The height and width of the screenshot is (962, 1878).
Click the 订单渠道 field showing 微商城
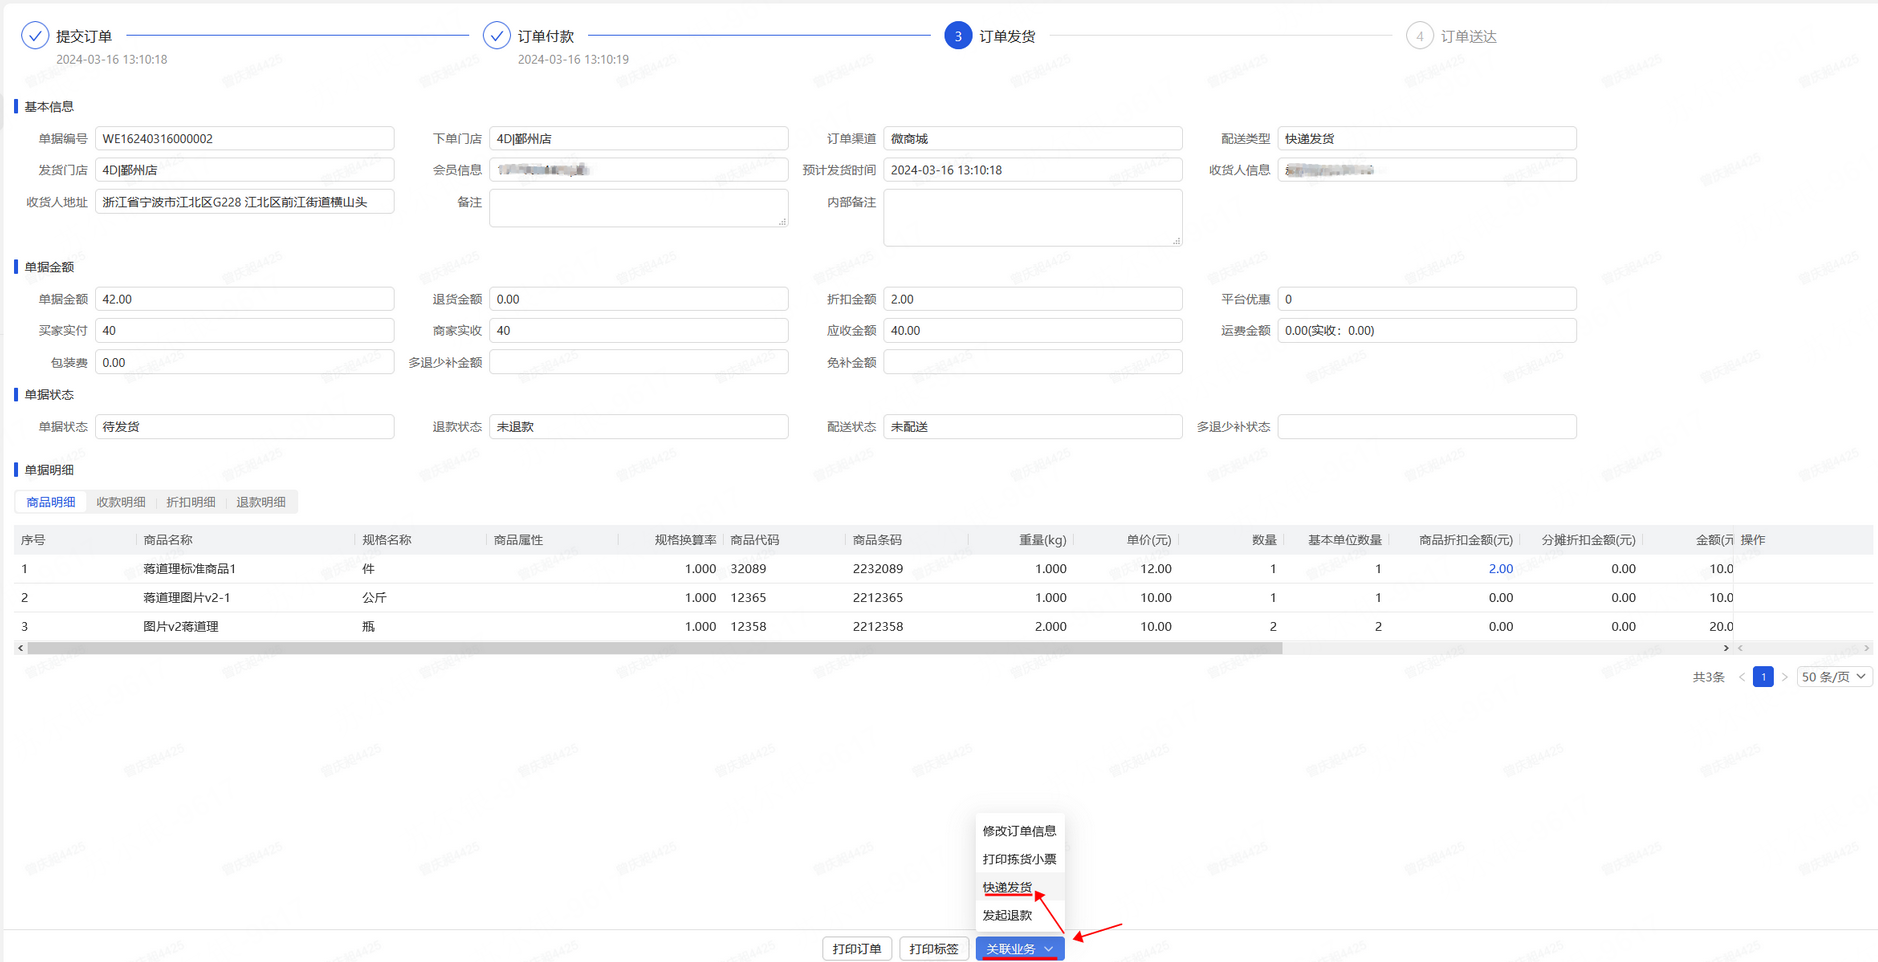coord(1033,138)
